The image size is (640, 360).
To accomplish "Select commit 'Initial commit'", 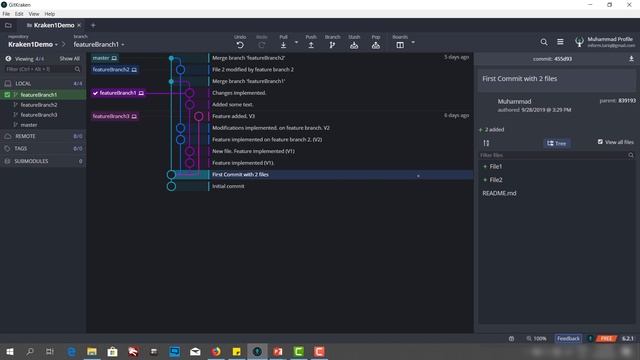I will (x=228, y=186).
